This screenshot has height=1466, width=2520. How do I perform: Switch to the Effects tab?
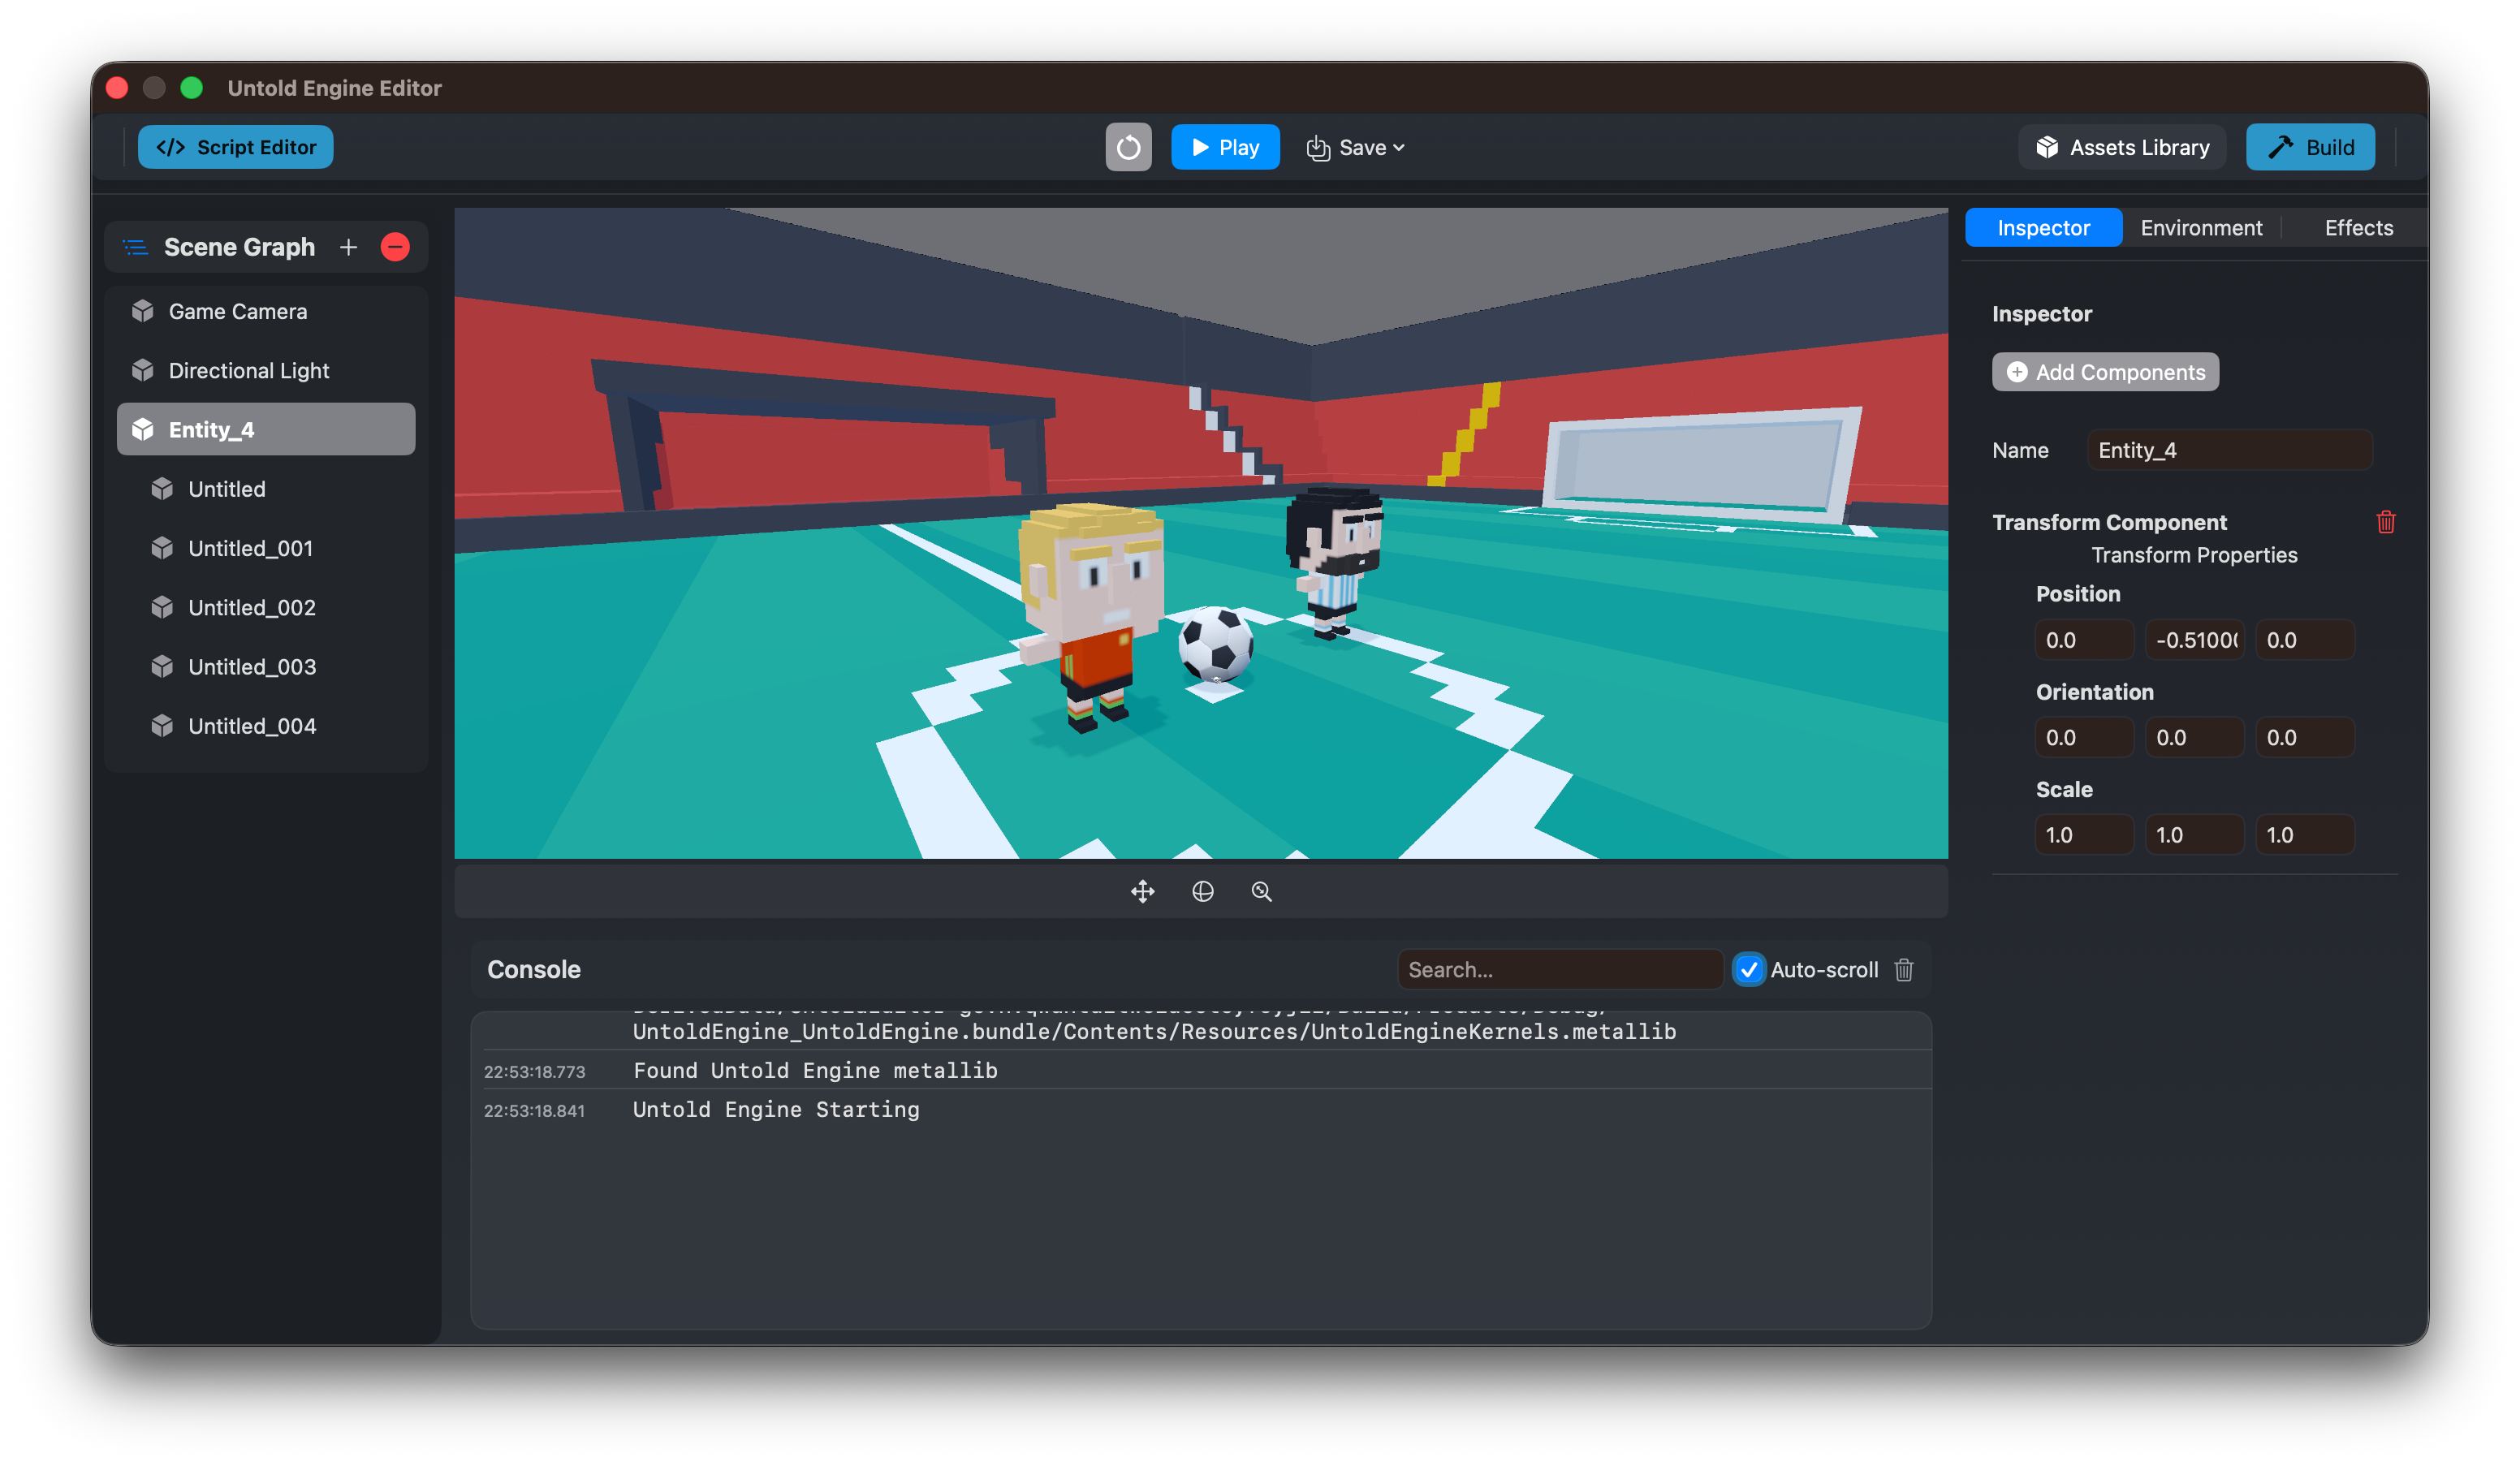click(x=2358, y=228)
